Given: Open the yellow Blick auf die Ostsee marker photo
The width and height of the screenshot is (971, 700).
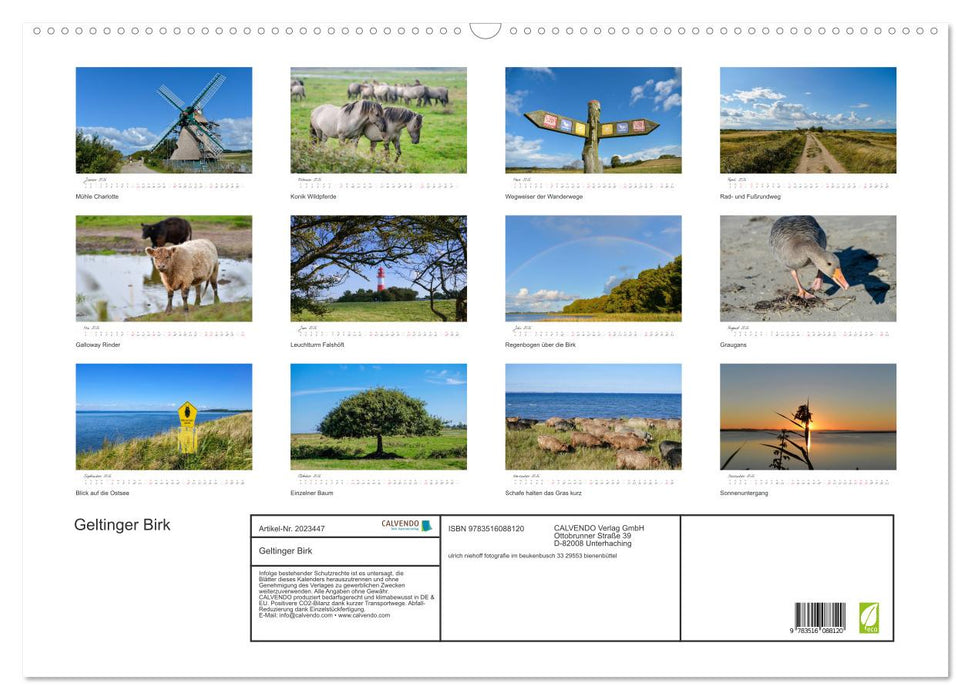Looking at the screenshot, I should point(163,415).
